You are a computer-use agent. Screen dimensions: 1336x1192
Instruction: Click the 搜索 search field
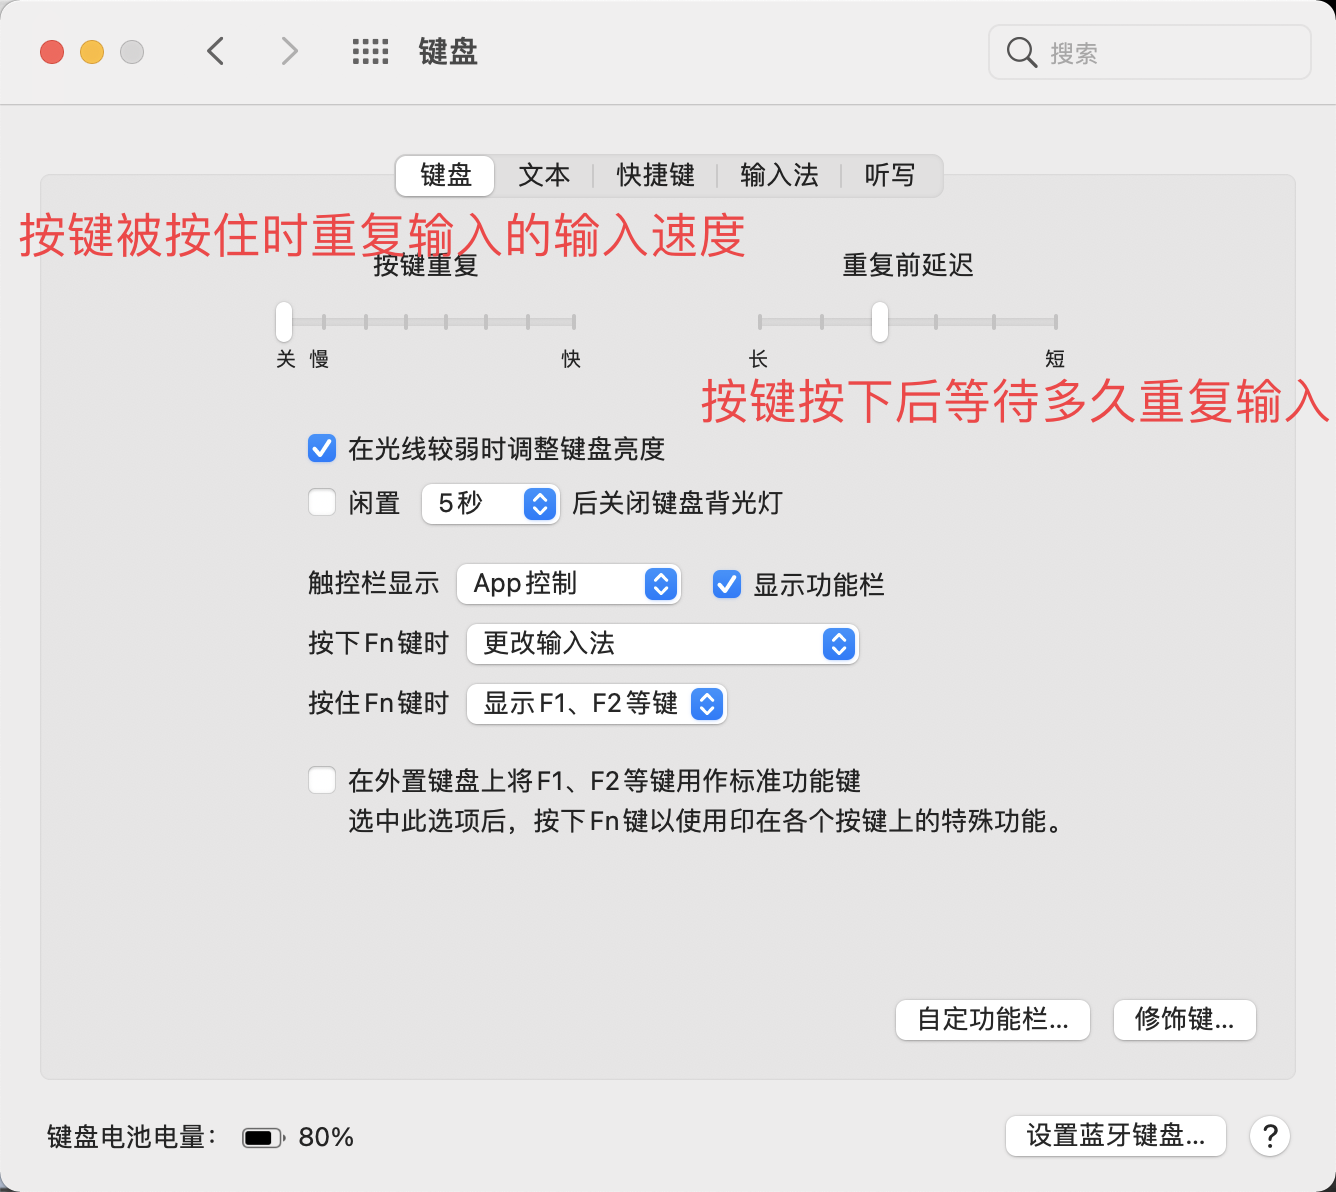[x=1150, y=52]
